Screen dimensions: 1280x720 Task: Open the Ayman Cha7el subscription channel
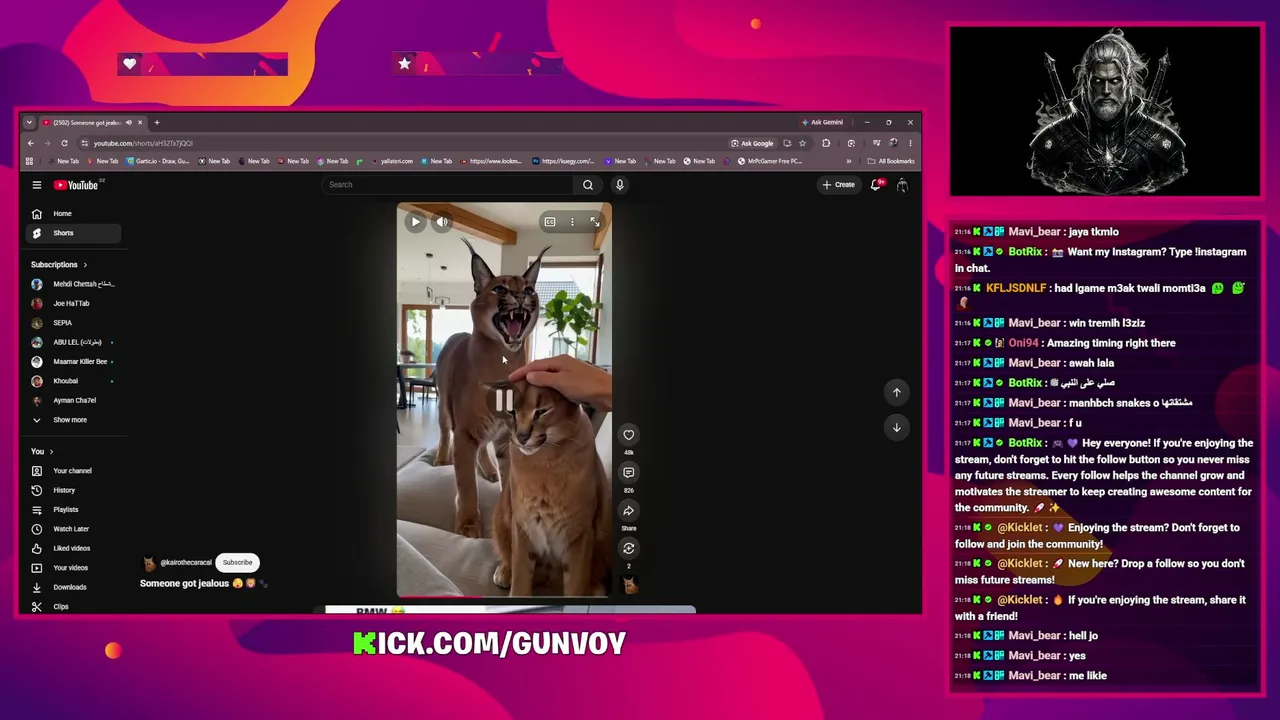73,400
